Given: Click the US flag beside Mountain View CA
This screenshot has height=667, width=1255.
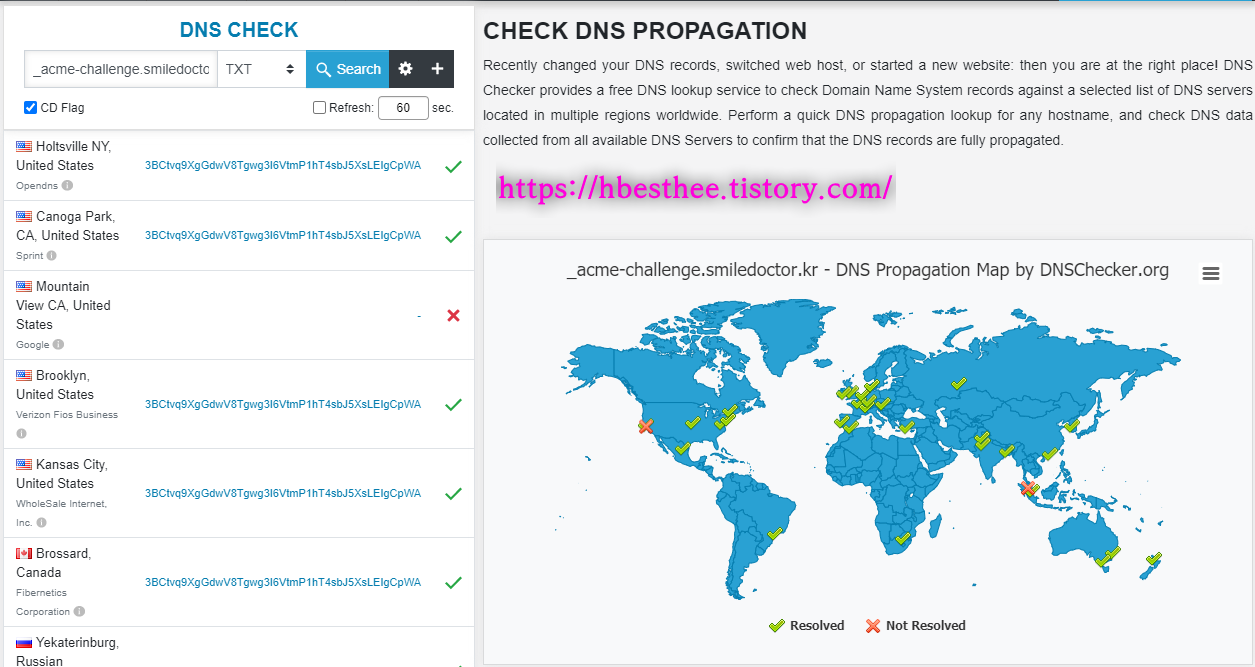Looking at the screenshot, I should (x=24, y=286).
